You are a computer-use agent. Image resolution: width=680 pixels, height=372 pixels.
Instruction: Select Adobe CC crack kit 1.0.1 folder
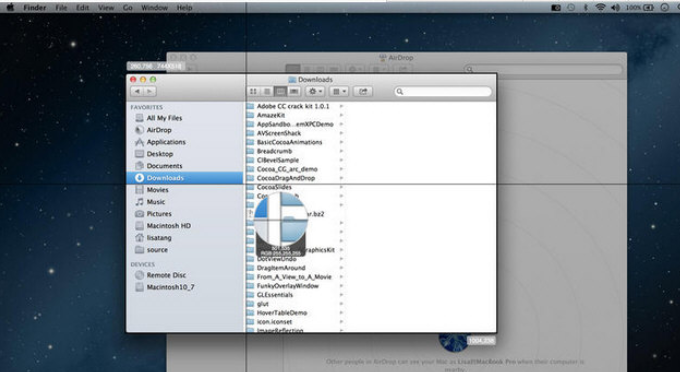[293, 106]
